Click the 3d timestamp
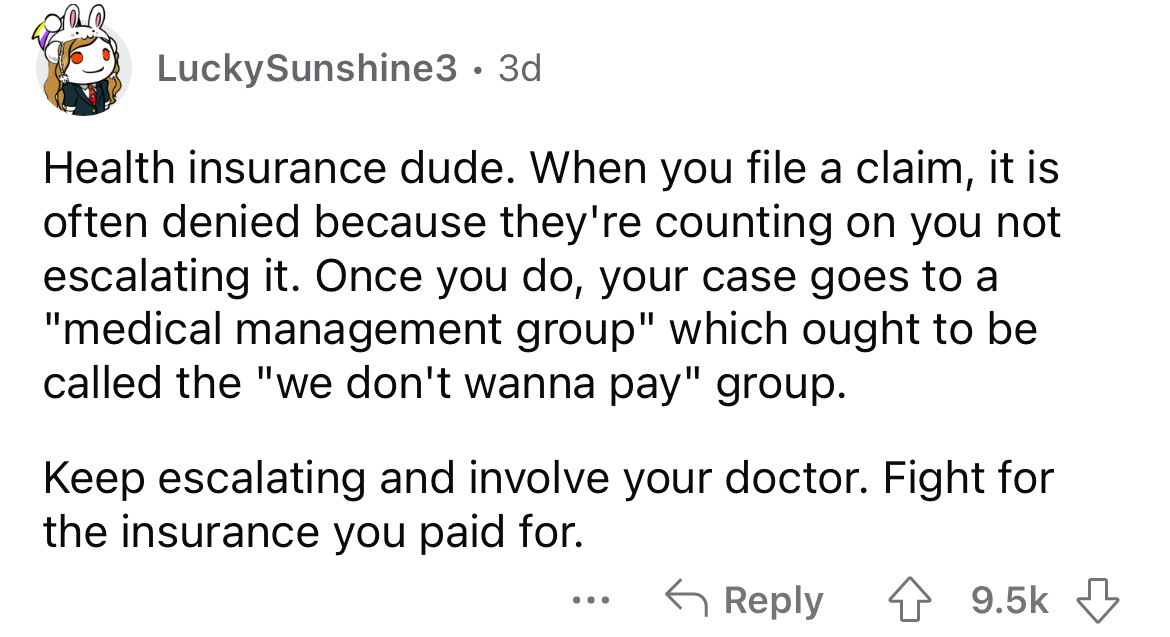 tap(516, 68)
